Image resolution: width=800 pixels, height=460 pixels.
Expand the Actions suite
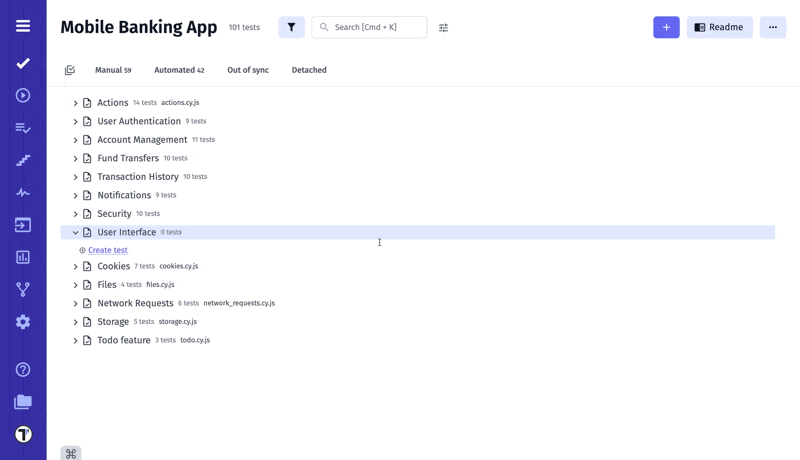(x=75, y=103)
